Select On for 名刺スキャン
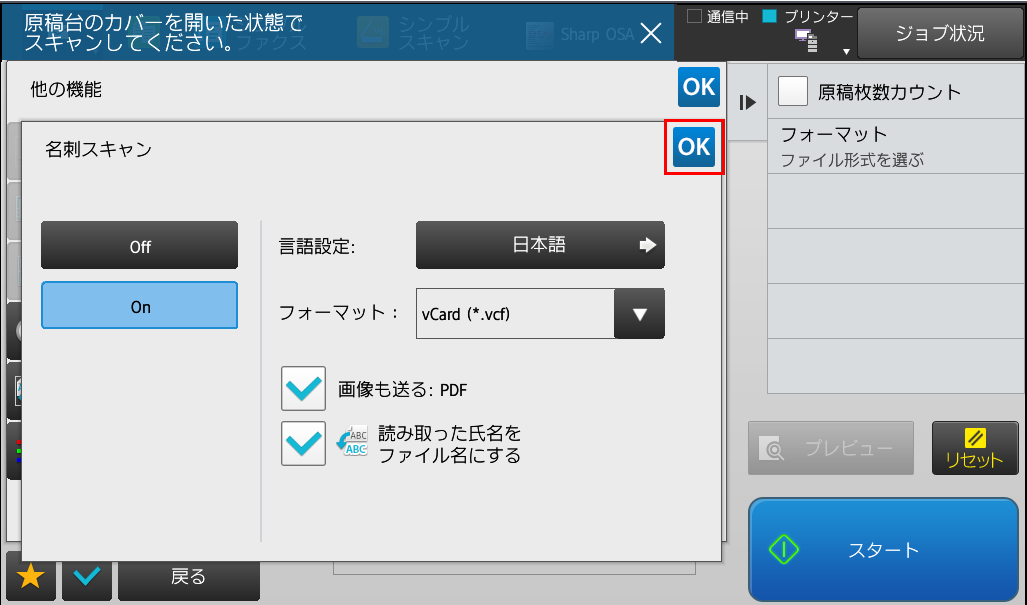The height and width of the screenshot is (605, 1027). coord(140,306)
